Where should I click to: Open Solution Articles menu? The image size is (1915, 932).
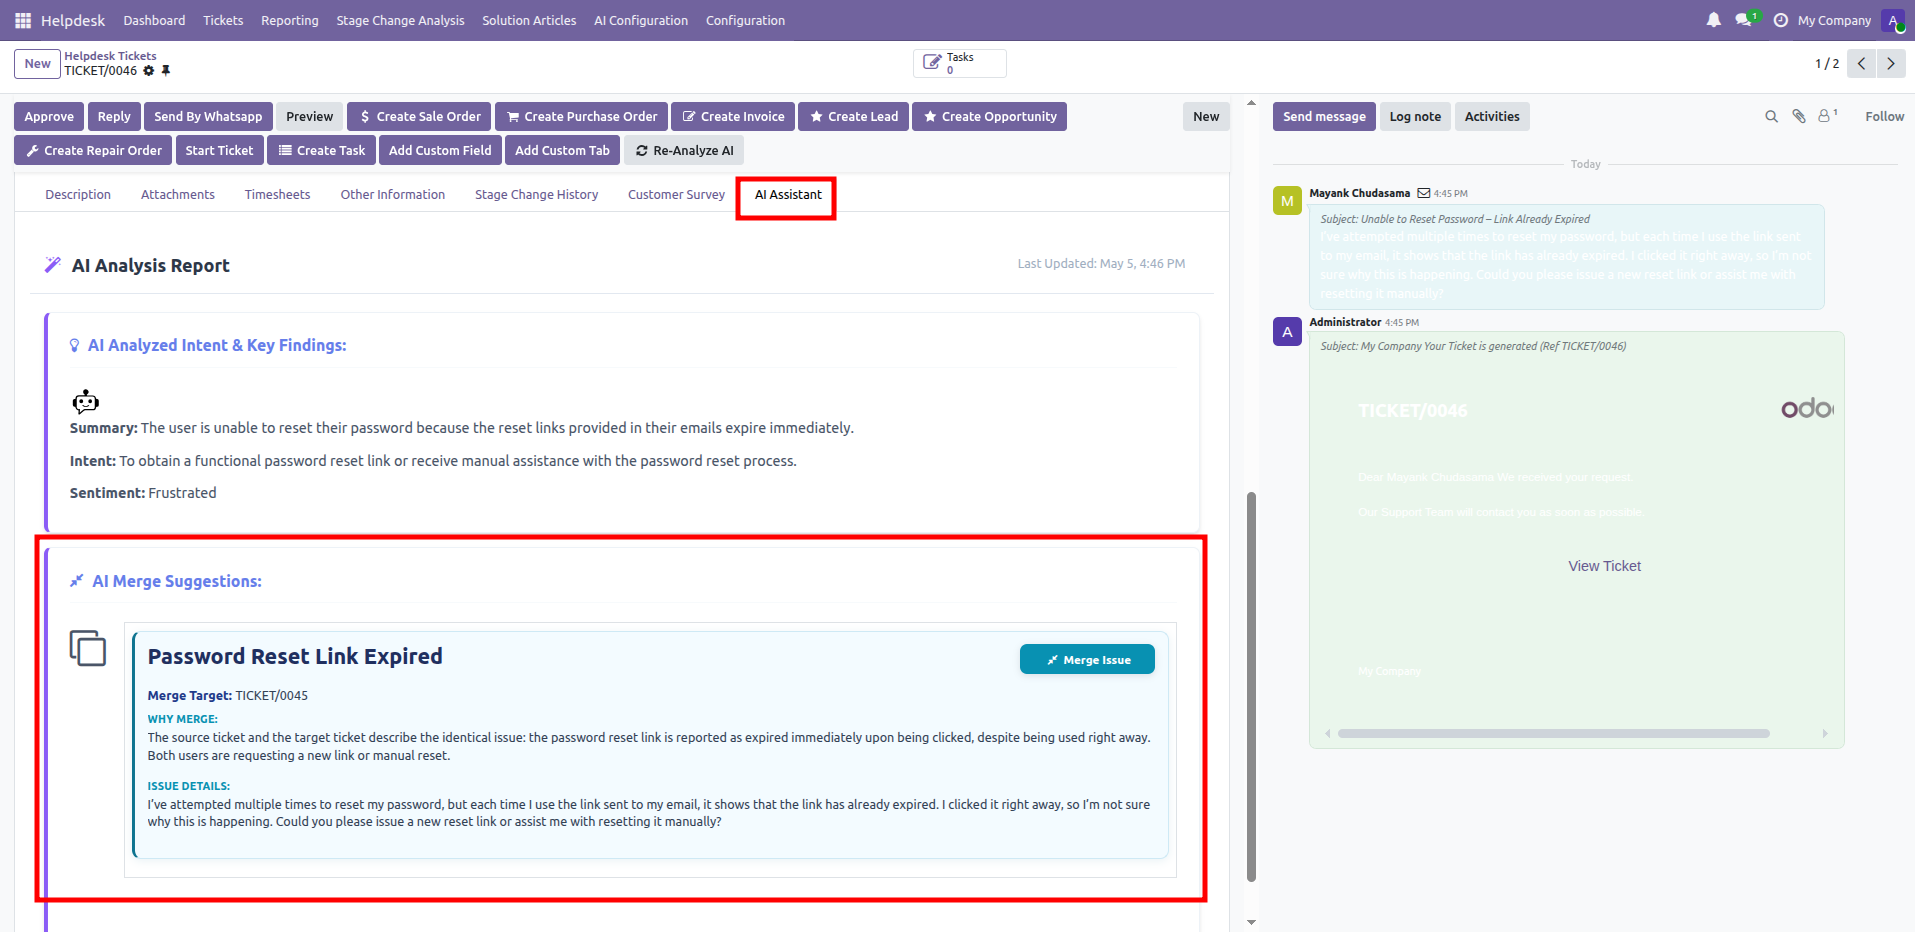pyautogui.click(x=529, y=20)
